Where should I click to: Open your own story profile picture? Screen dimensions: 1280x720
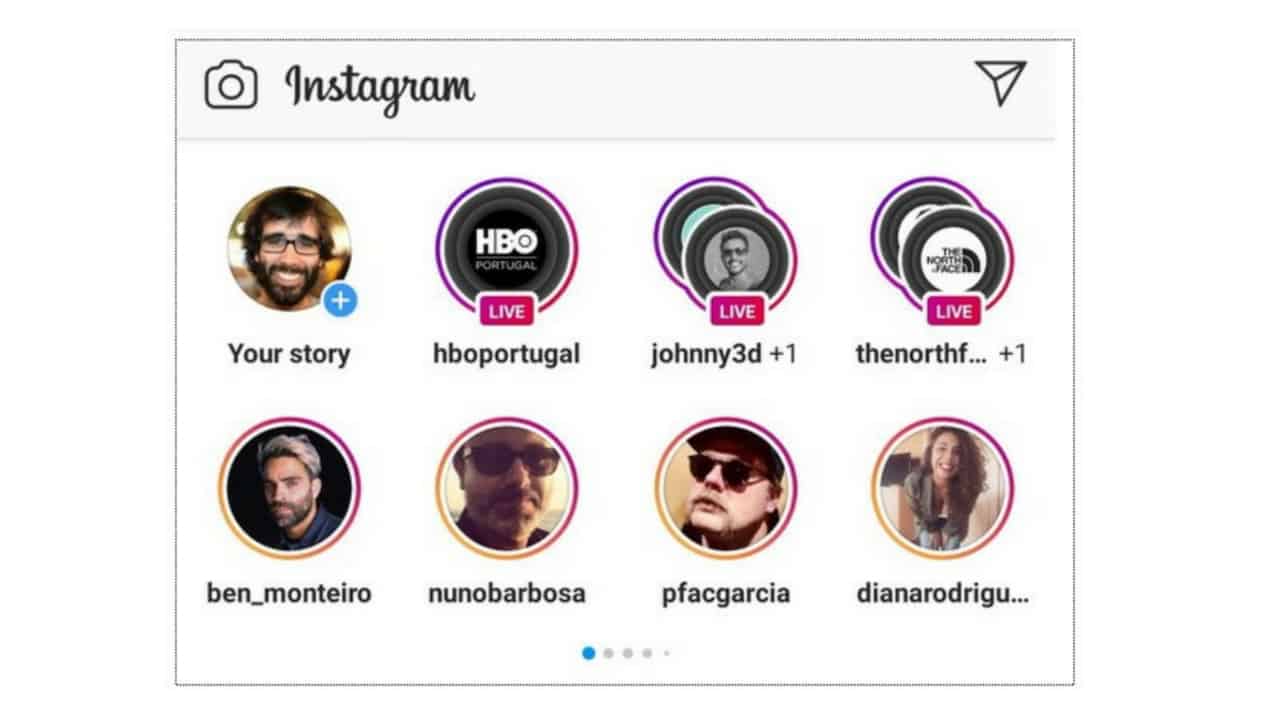click(289, 248)
